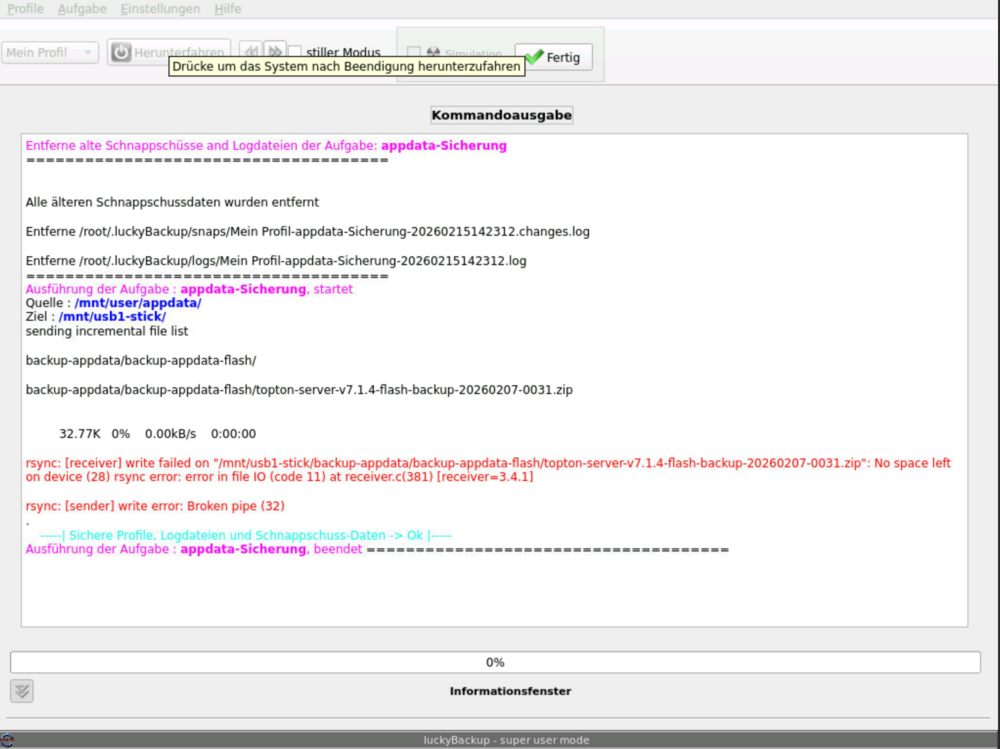Click the source path /mnt/user/appdata/
This screenshot has width=1000, height=749.
tap(138, 303)
